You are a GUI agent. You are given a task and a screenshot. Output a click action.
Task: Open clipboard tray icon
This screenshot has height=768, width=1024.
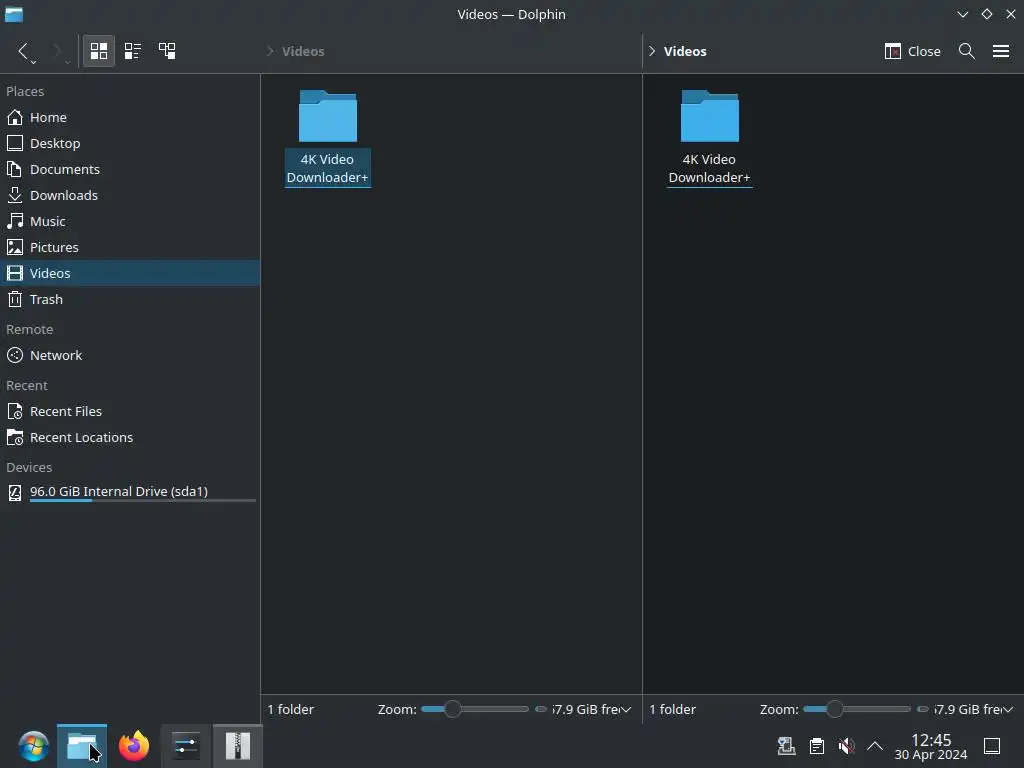click(x=816, y=746)
